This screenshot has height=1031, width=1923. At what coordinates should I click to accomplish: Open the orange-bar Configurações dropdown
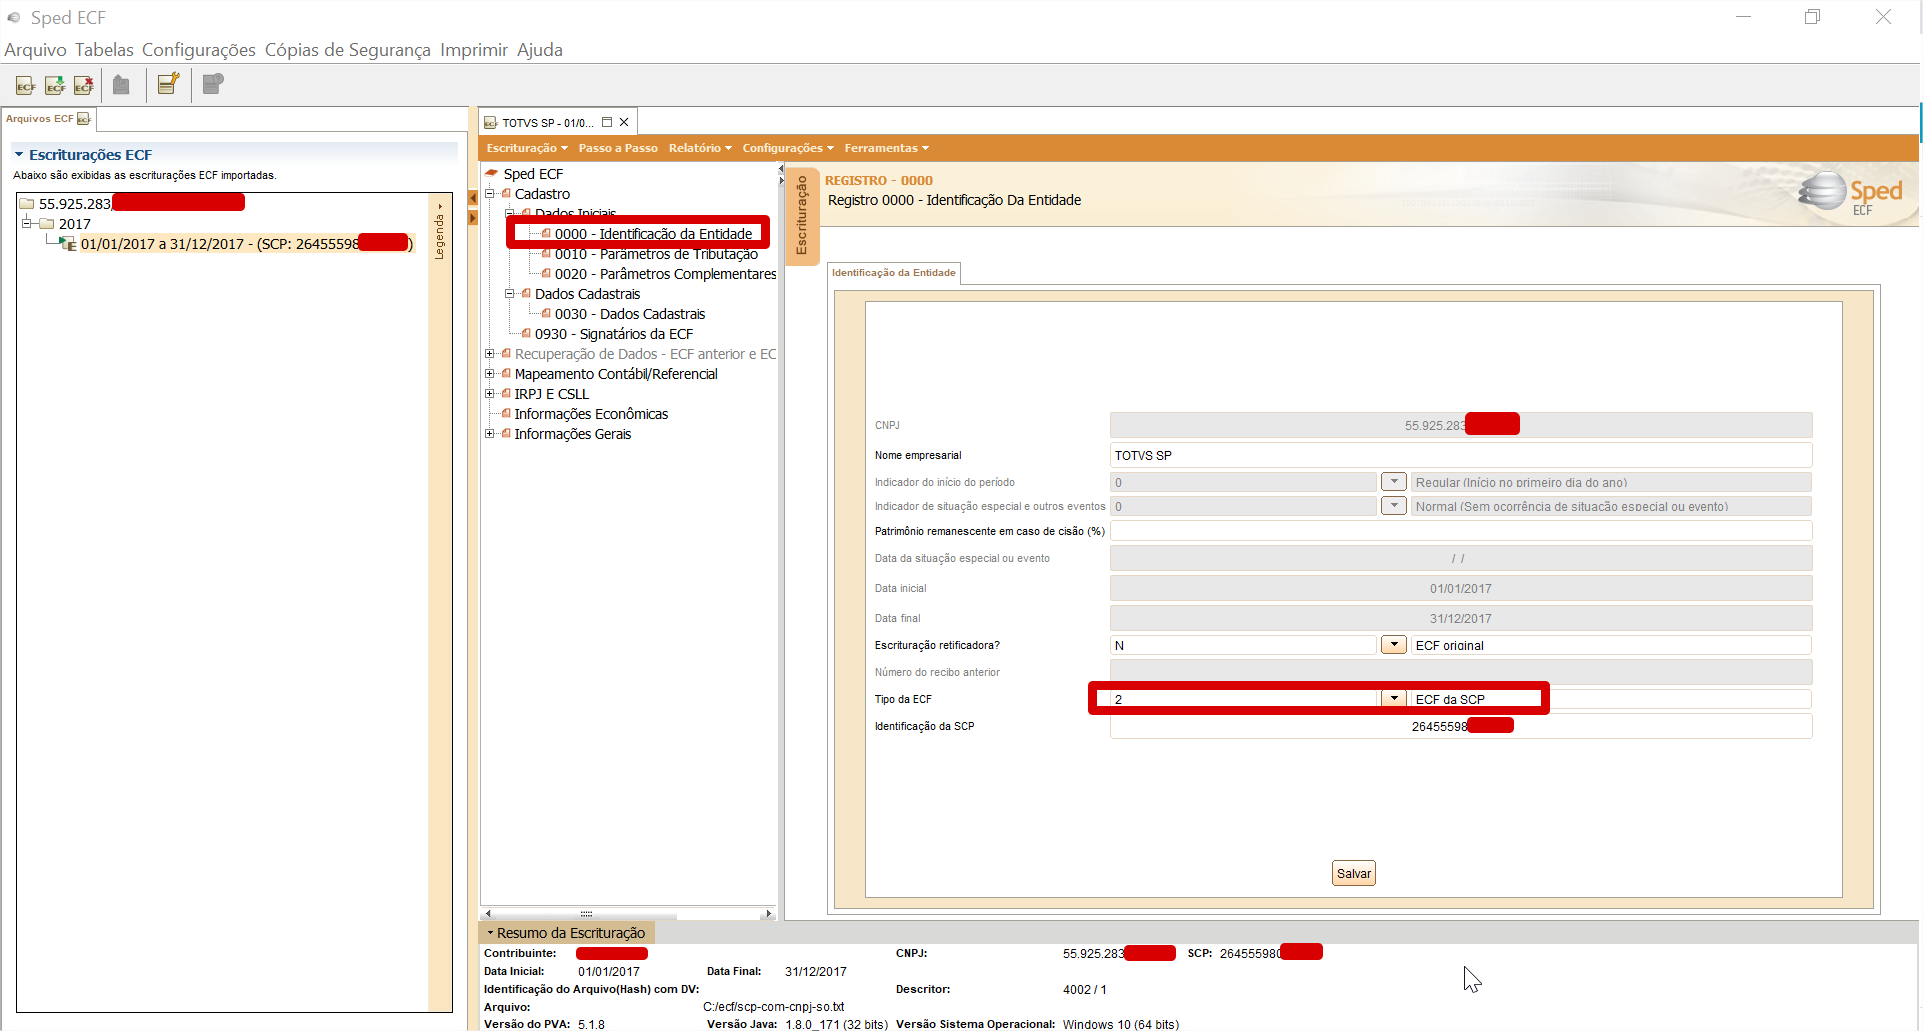[x=788, y=148]
